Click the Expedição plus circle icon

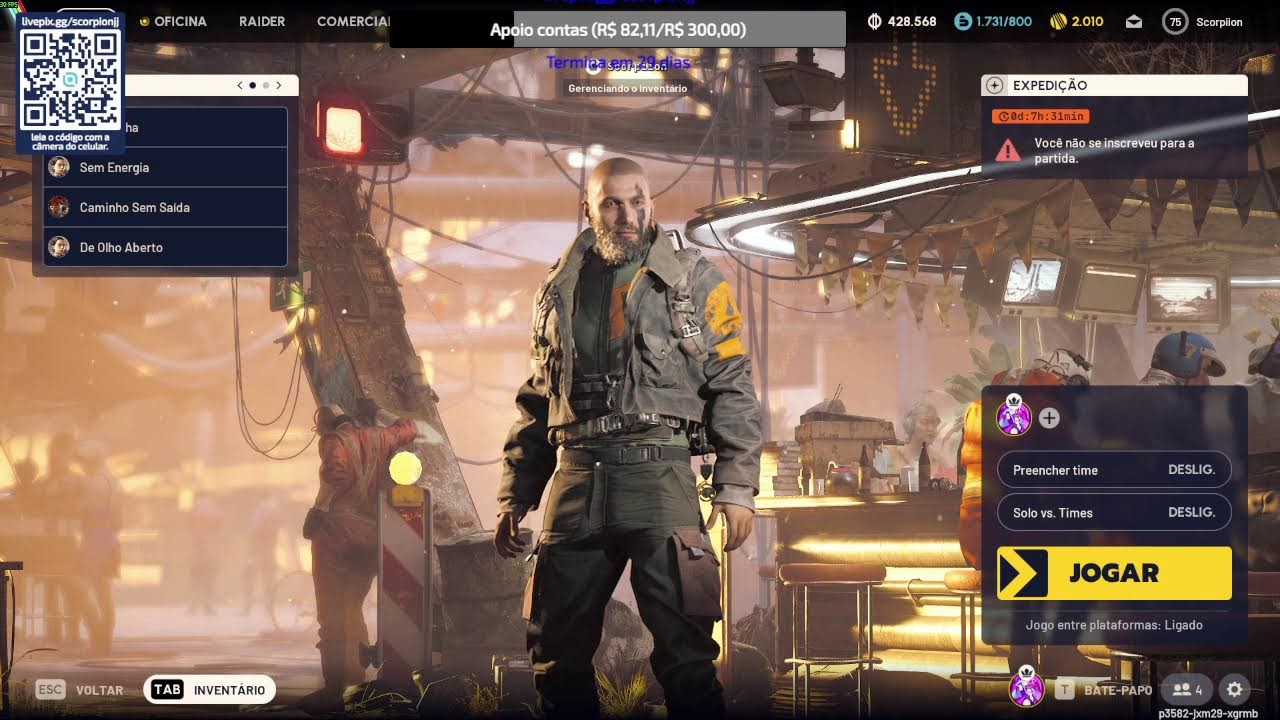pyautogui.click(x=994, y=86)
